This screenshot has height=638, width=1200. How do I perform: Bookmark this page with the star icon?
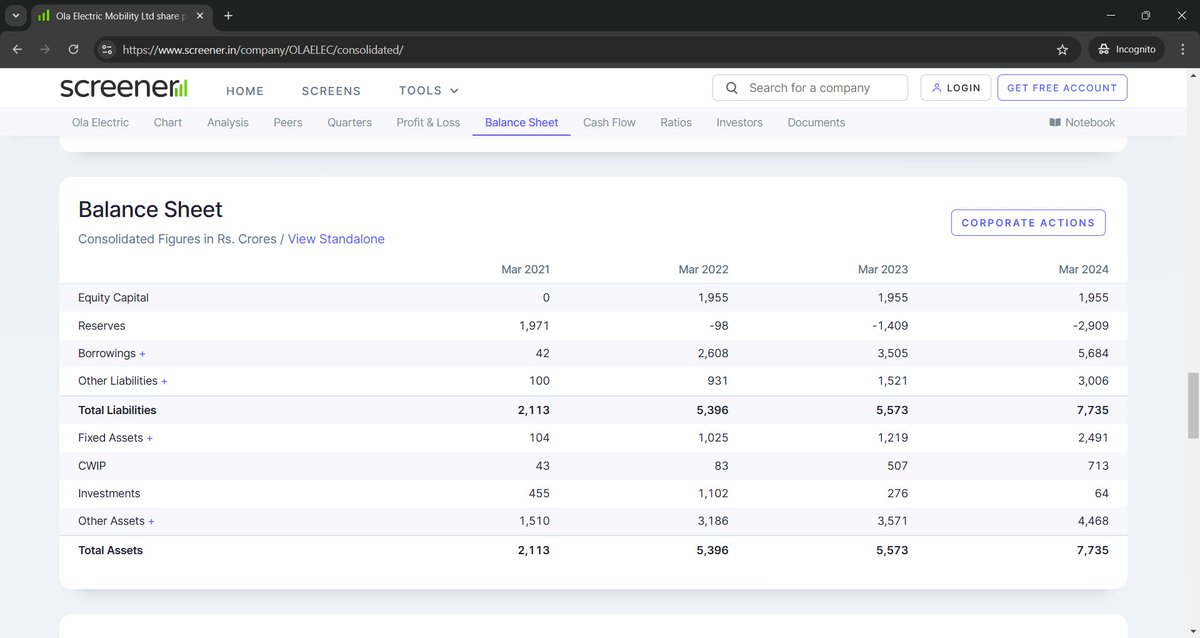click(x=1062, y=49)
